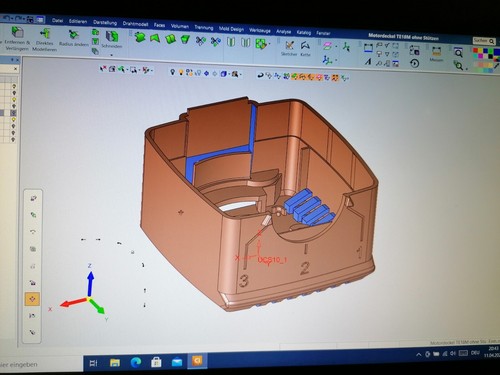
Task: Open the Volumen menu
Action: point(180,26)
